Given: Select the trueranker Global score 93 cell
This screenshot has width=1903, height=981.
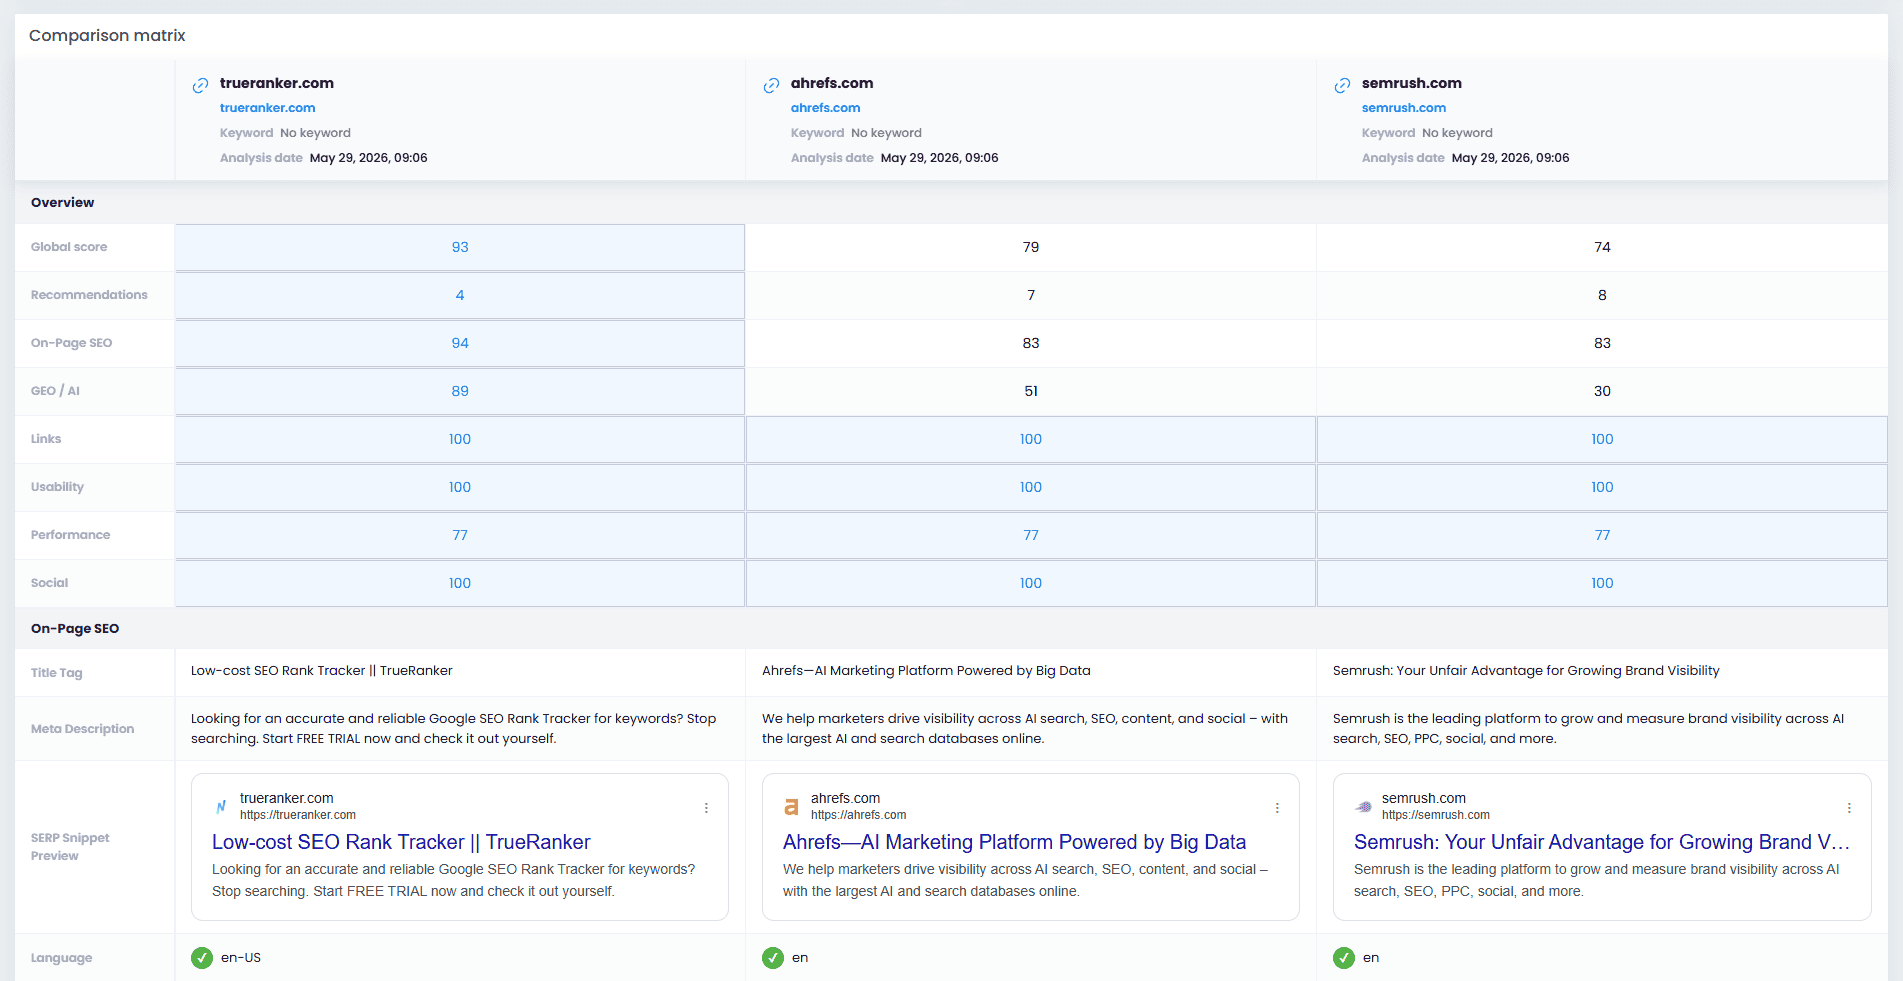Looking at the screenshot, I should pyautogui.click(x=460, y=247).
